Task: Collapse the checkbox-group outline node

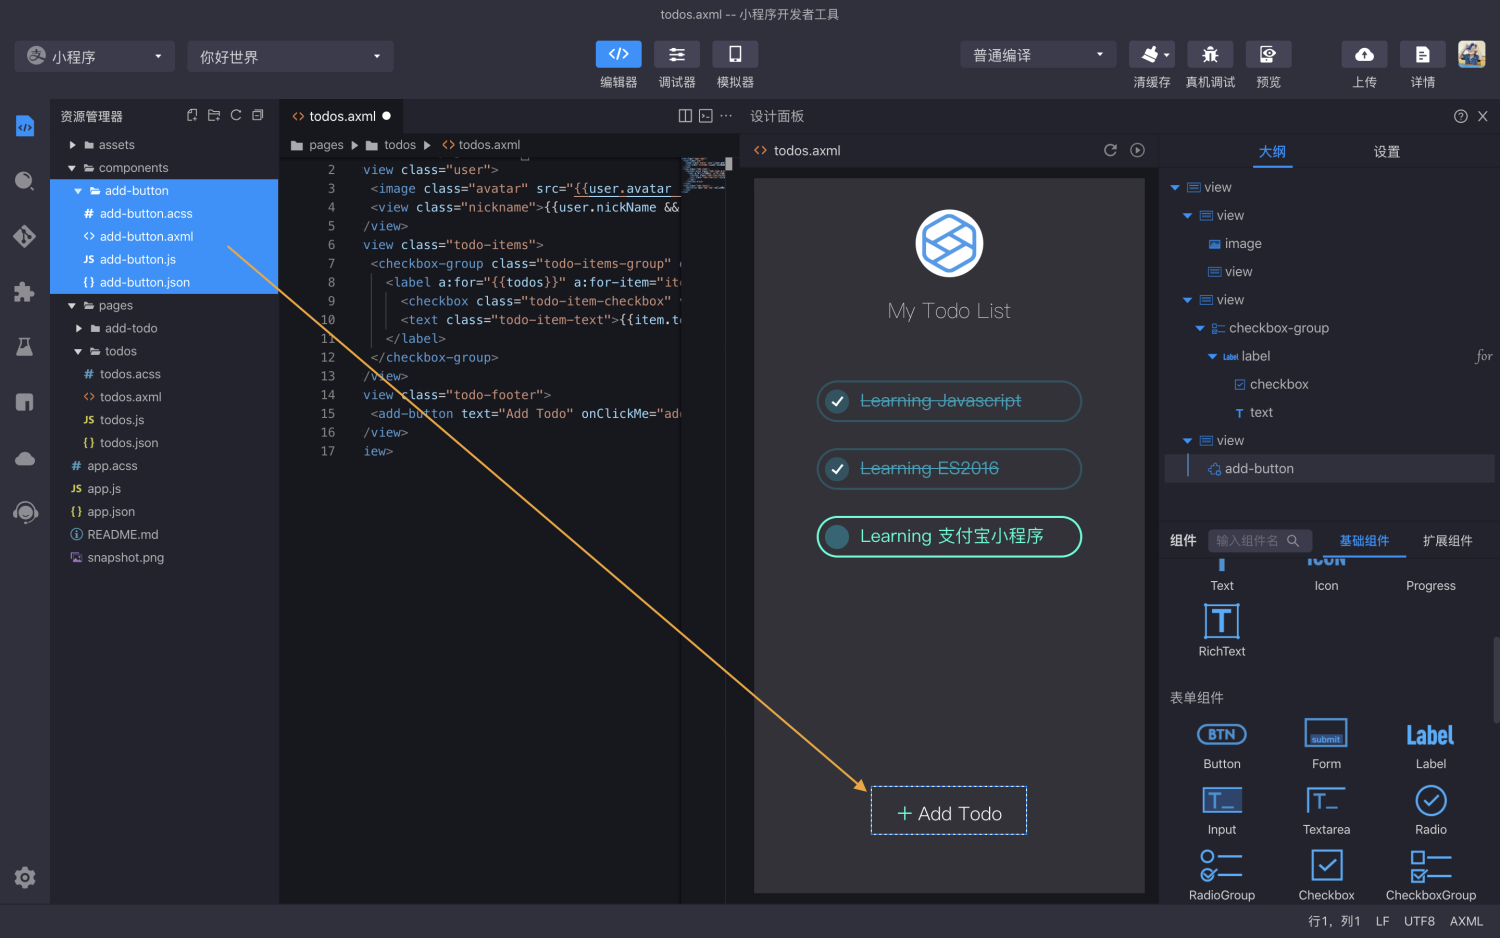Action: click(1200, 328)
